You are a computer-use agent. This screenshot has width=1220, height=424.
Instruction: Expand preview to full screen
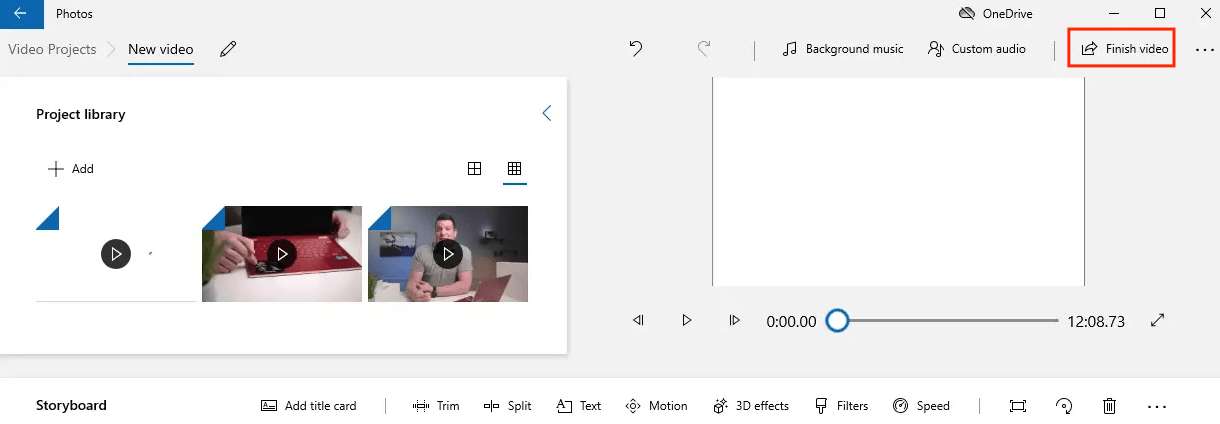tap(1158, 321)
